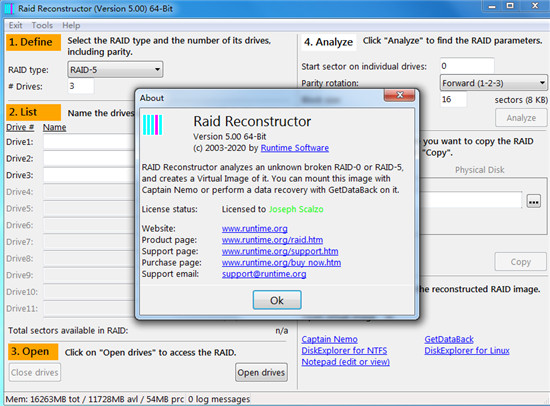
Task: Open the www.runtime.org/support.htm link
Action: tap(280, 251)
